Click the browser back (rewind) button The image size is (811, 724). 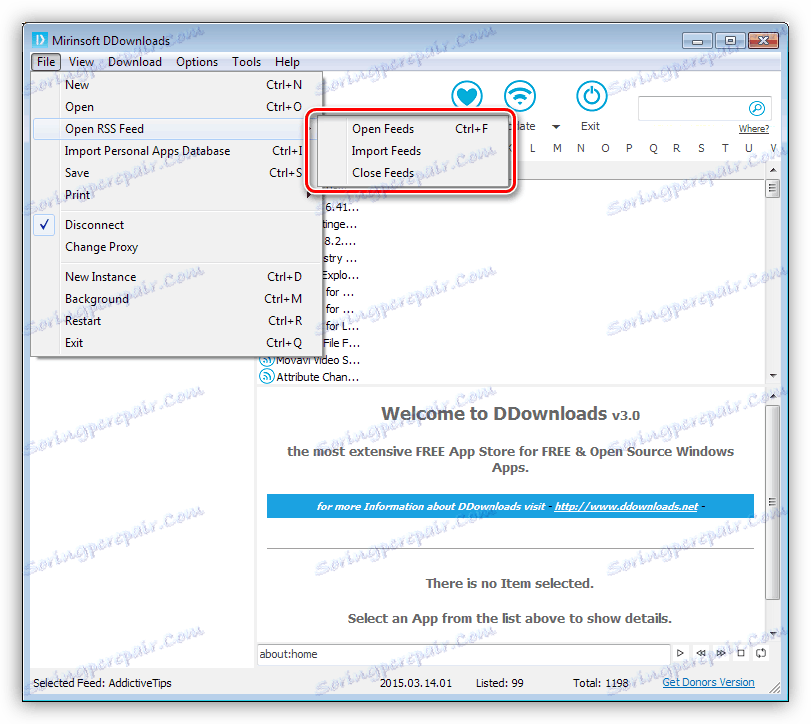(x=701, y=653)
